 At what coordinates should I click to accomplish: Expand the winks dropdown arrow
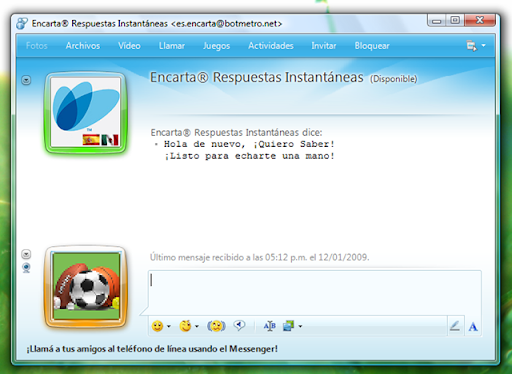pyautogui.click(x=197, y=326)
